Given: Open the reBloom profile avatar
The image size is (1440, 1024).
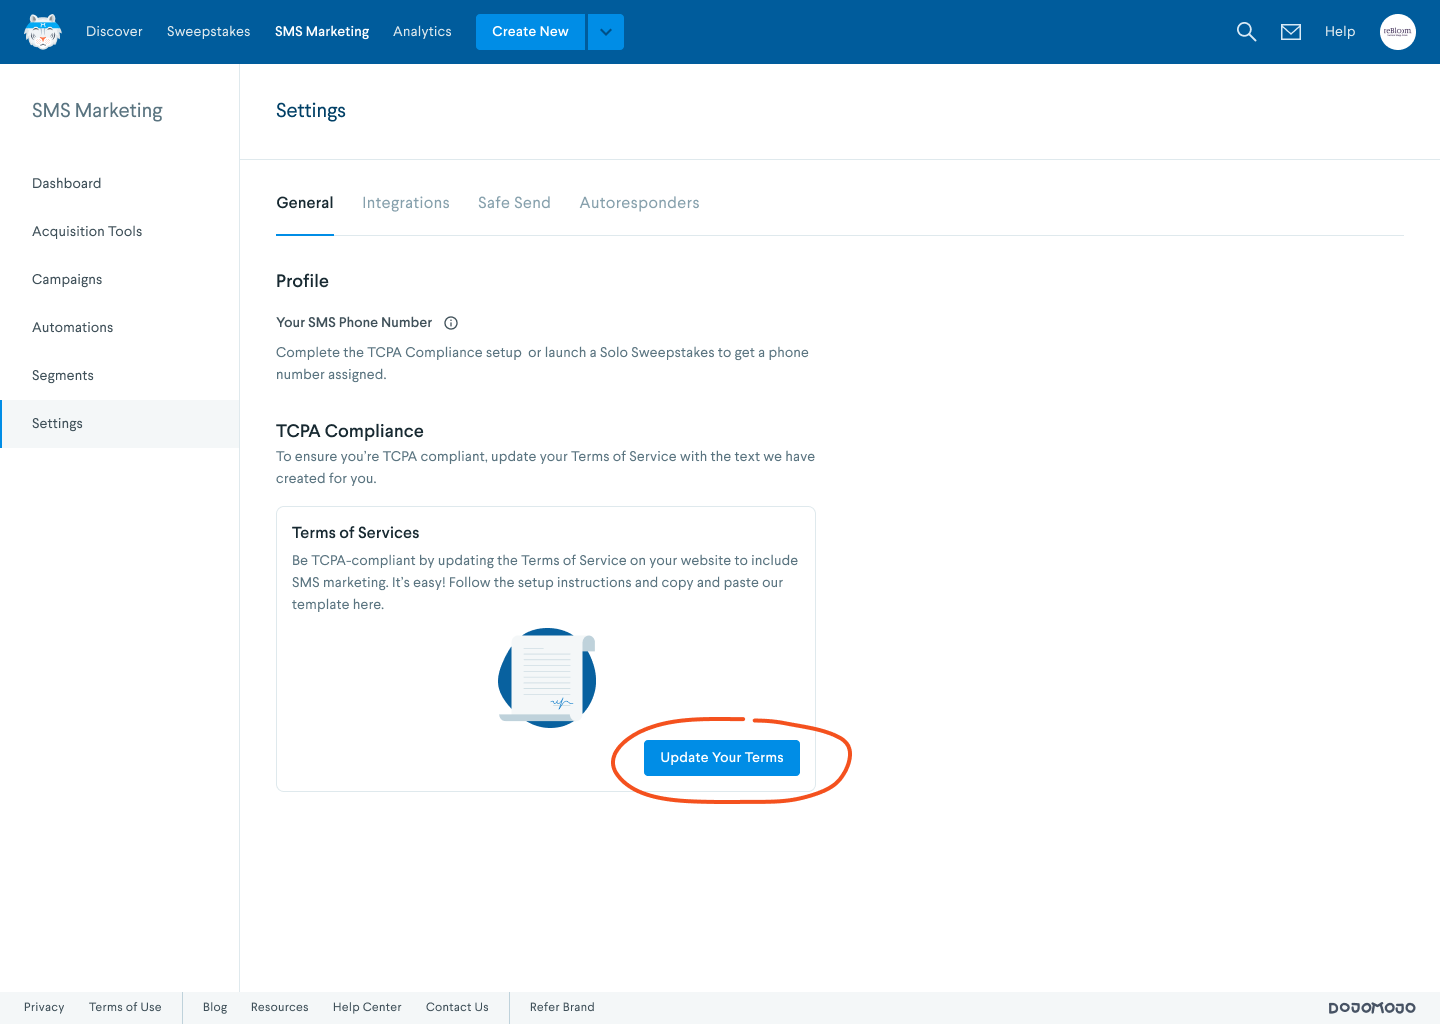Looking at the screenshot, I should coord(1398,32).
